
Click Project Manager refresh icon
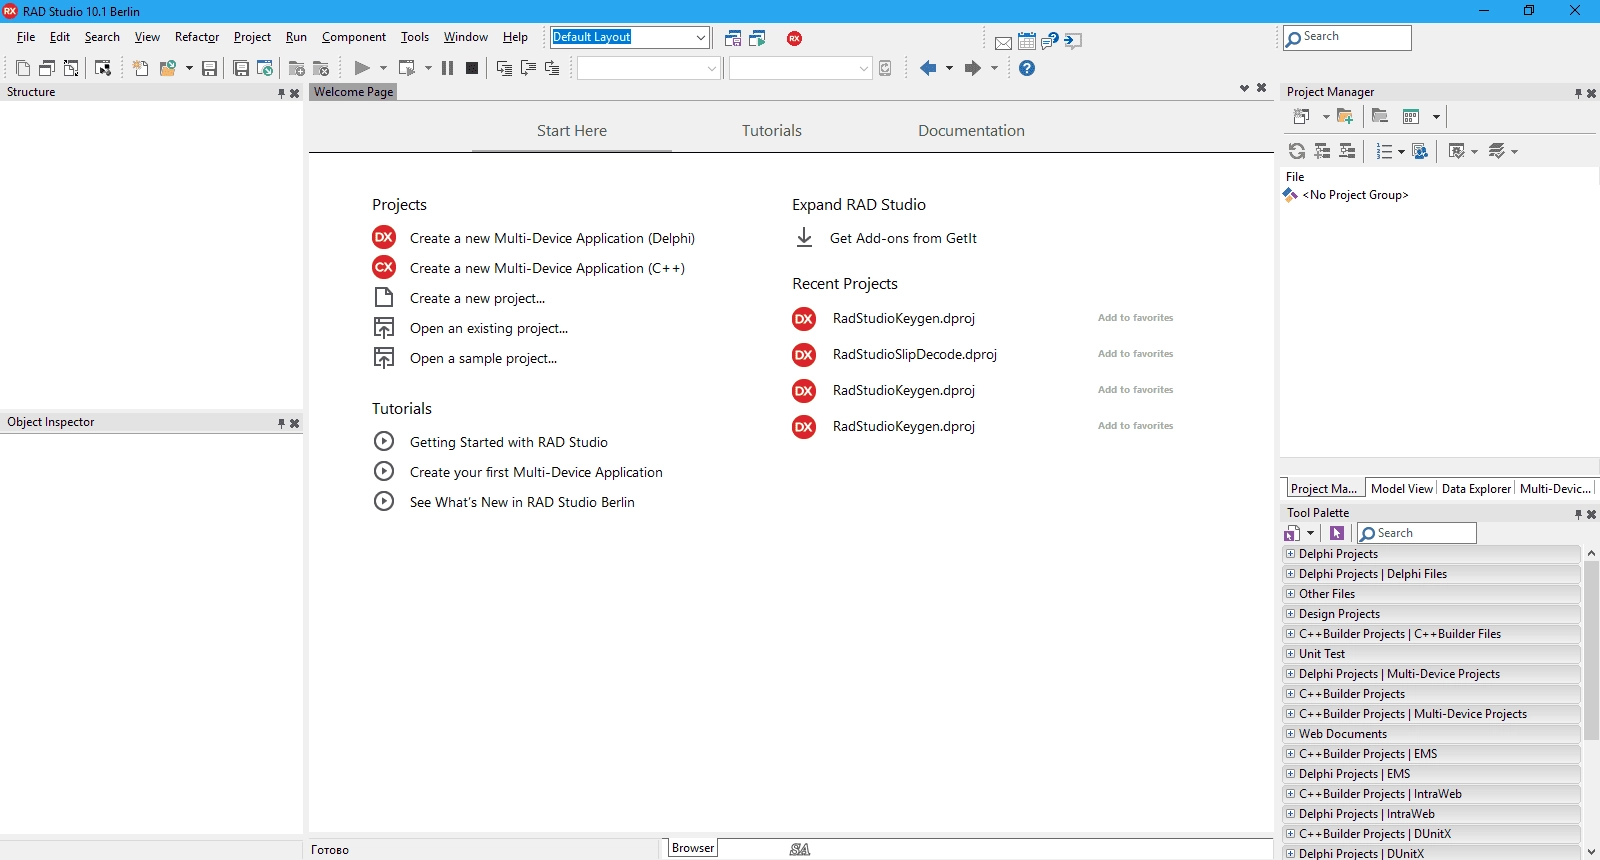coord(1297,151)
